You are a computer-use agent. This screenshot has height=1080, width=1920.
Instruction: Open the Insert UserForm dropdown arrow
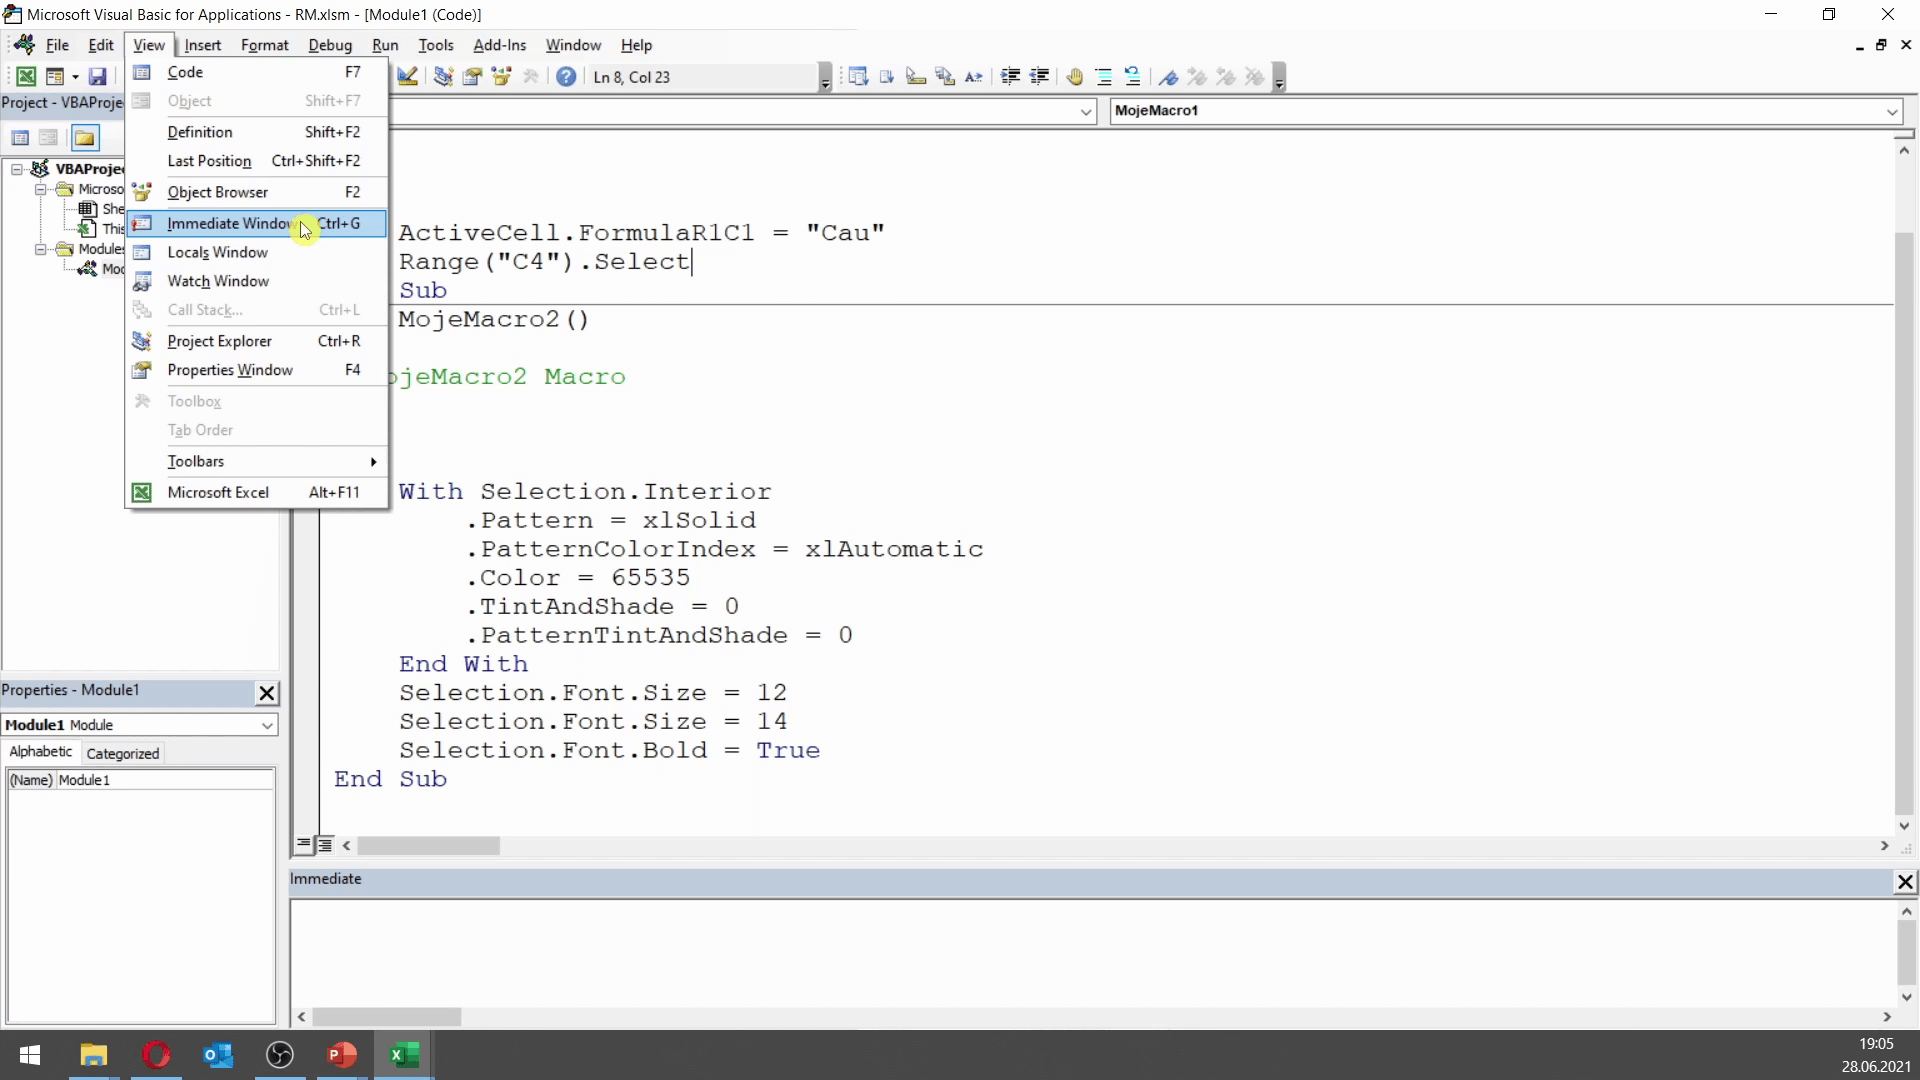click(x=75, y=77)
